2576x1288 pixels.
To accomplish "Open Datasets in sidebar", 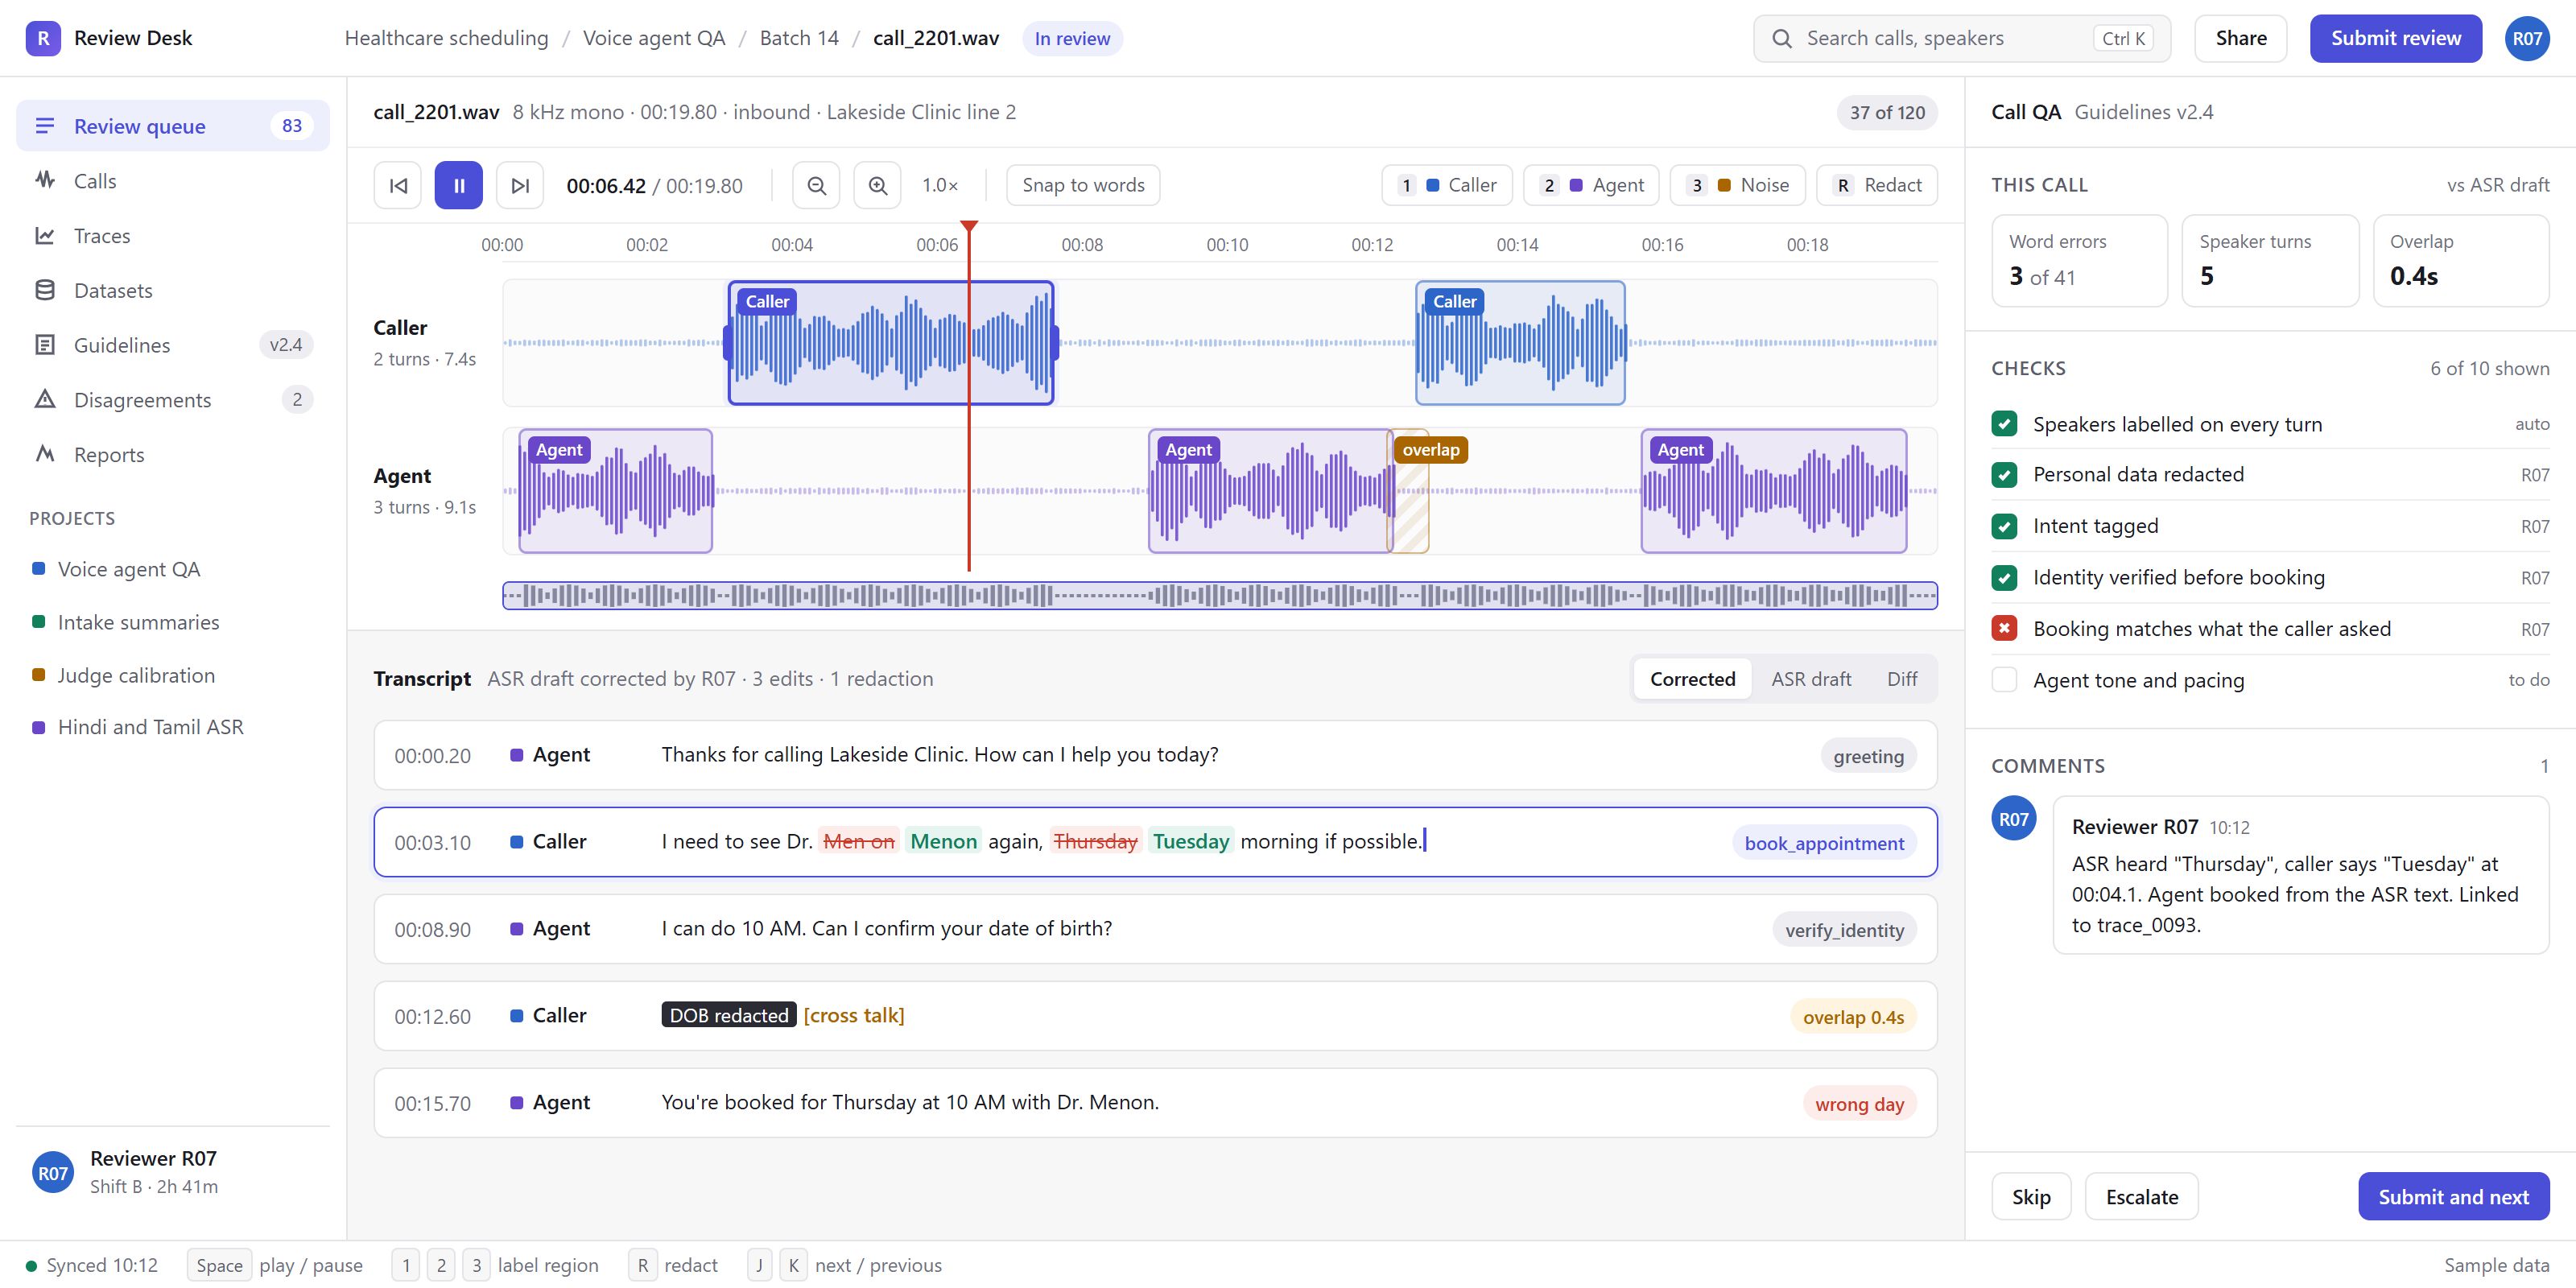I will coord(173,291).
